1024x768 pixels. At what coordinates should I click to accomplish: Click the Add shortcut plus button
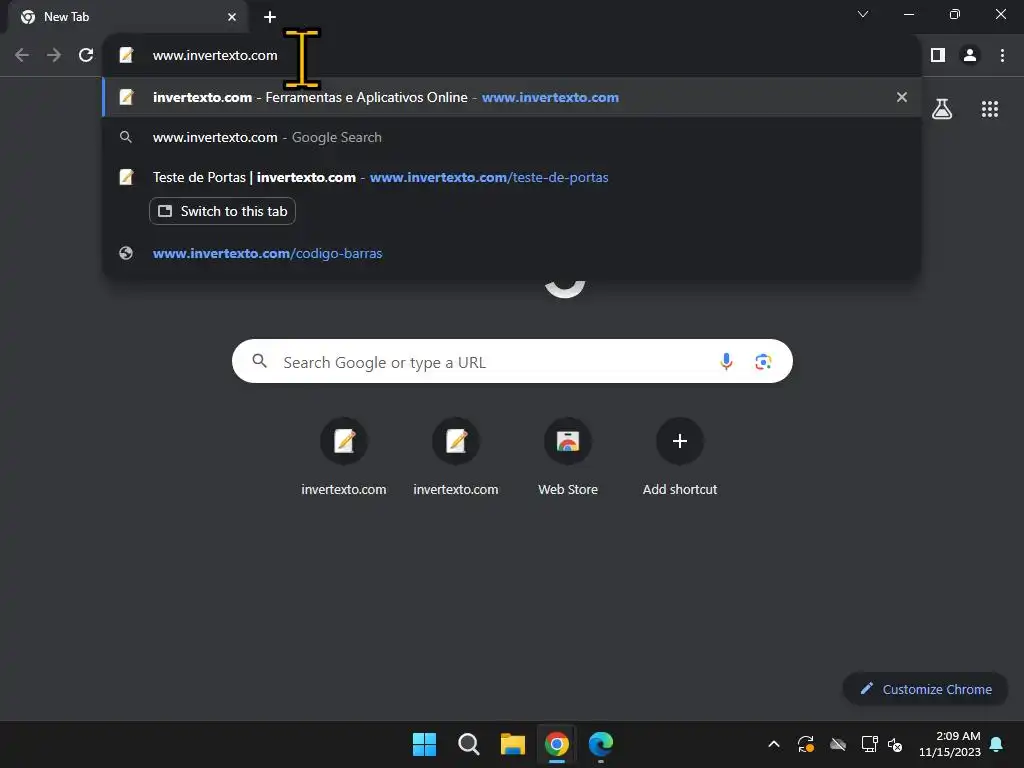(x=680, y=441)
